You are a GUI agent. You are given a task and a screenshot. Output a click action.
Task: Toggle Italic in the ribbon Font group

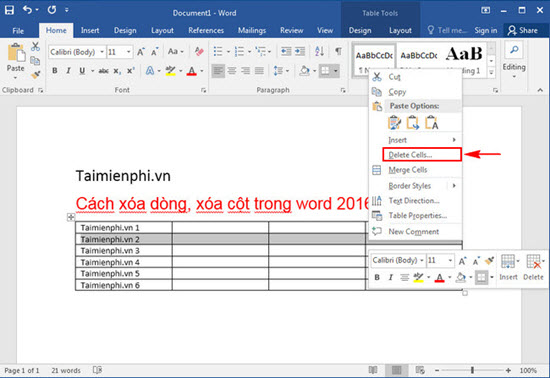(x=68, y=71)
